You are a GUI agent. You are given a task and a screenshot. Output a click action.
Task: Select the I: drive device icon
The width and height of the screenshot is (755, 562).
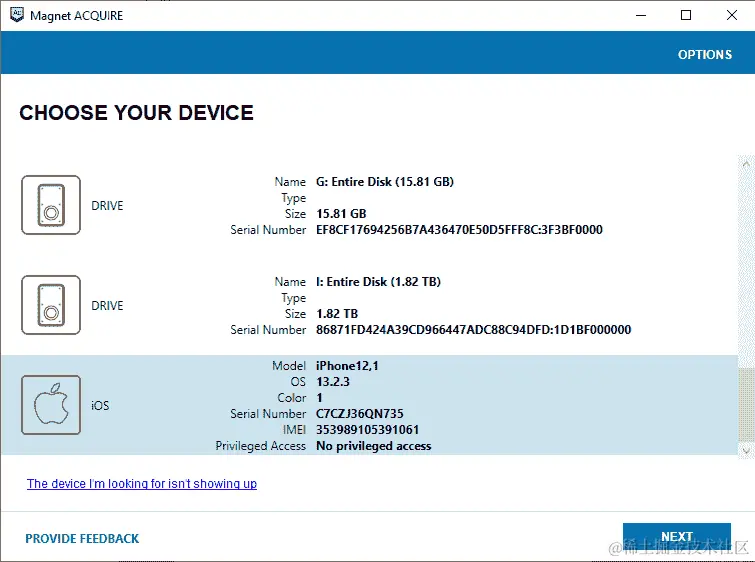point(51,305)
